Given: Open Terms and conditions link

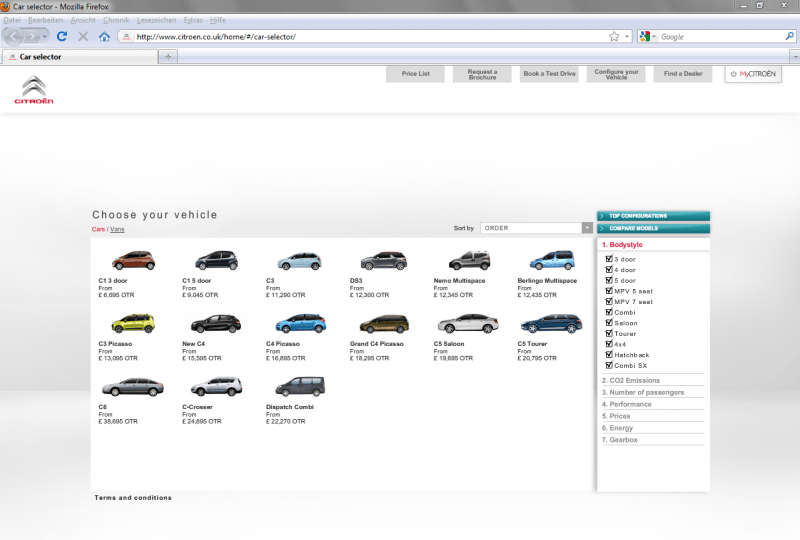Looking at the screenshot, I should pos(133,498).
